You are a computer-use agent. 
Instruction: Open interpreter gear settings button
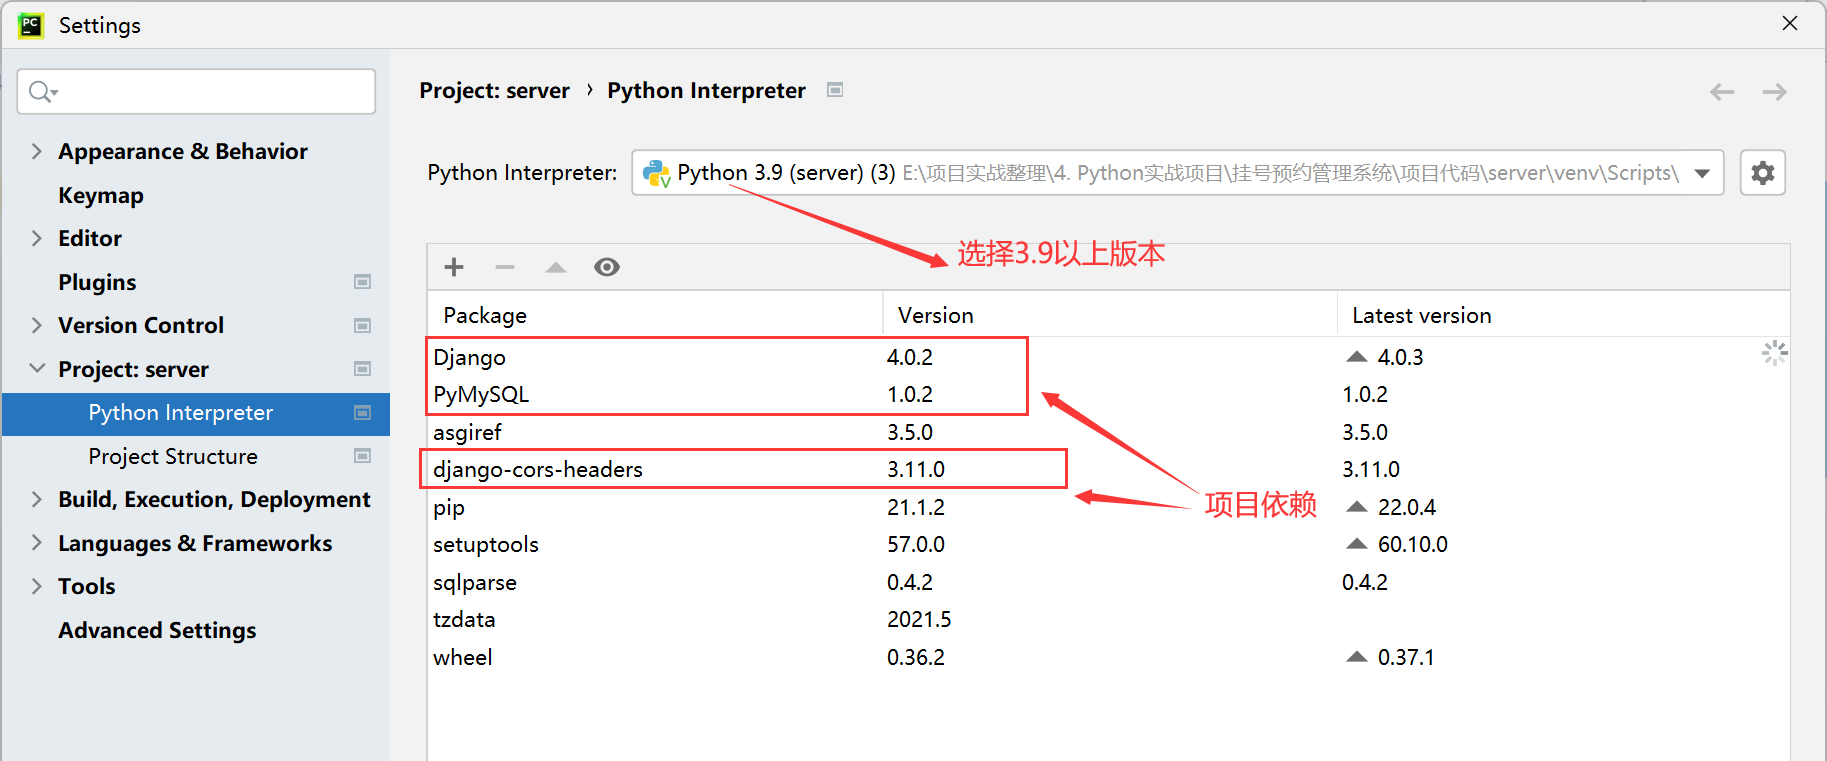1763,173
